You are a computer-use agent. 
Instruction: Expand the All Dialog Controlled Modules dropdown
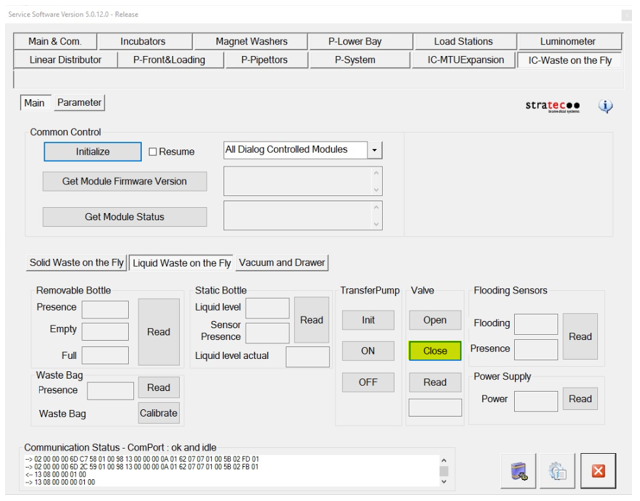375,150
